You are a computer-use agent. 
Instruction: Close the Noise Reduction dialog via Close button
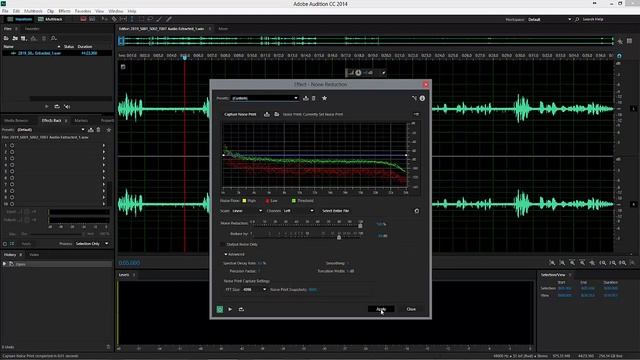click(411, 309)
